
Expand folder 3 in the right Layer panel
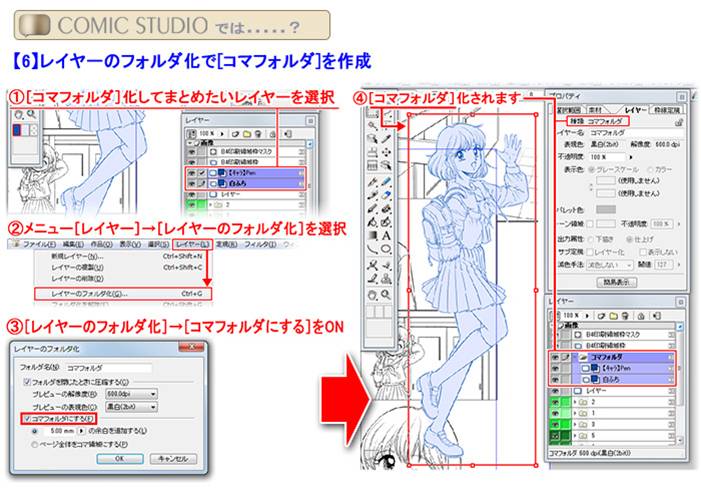575,424
